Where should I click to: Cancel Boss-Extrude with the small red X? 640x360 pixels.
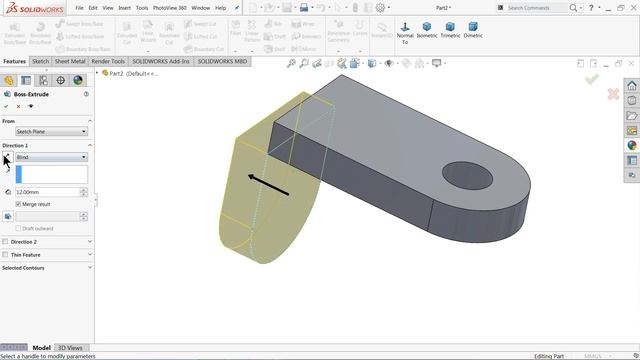pyautogui.click(x=18, y=106)
